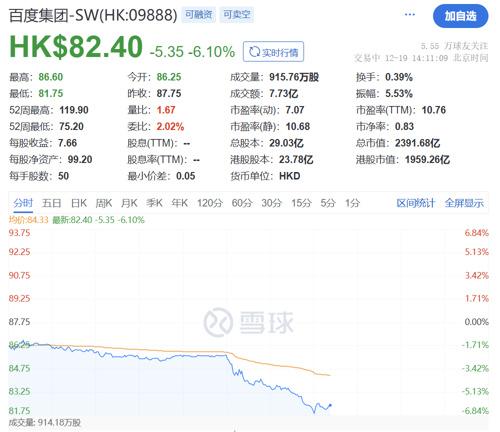Click the 可融资 tag
This screenshot has height=432, width=500.
pyautogui.click(x=199, y=15)
